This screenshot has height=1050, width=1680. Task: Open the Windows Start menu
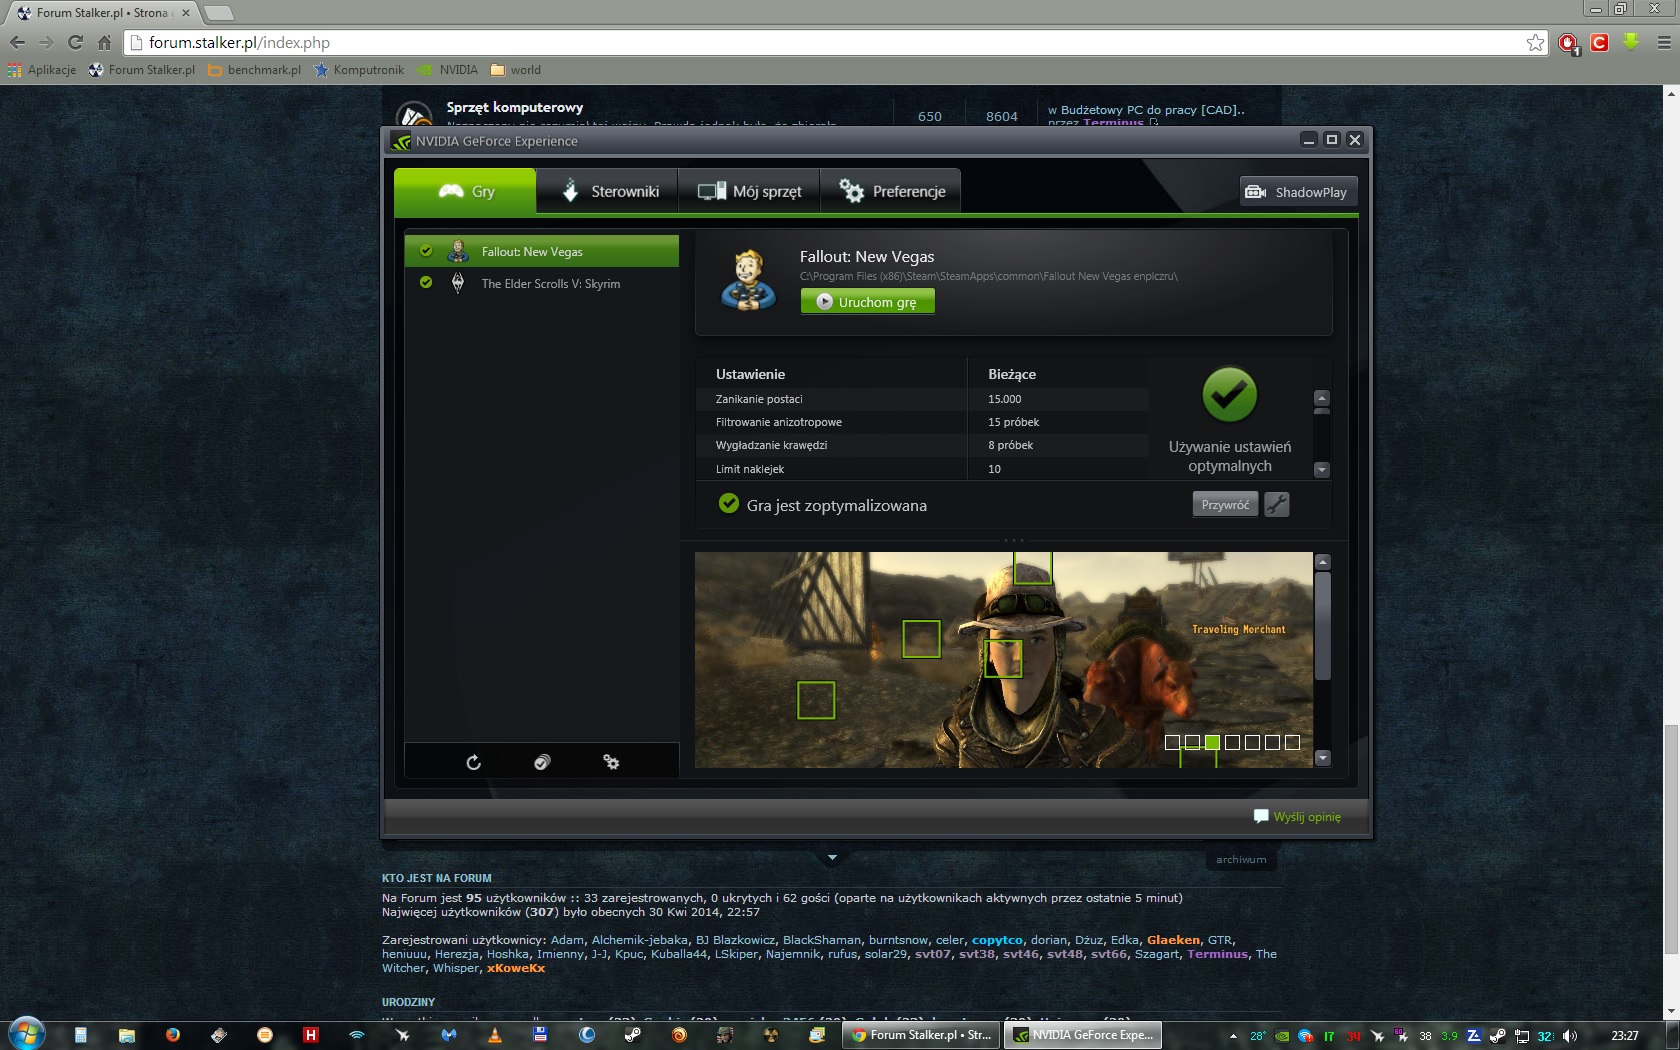(26, 1034)
